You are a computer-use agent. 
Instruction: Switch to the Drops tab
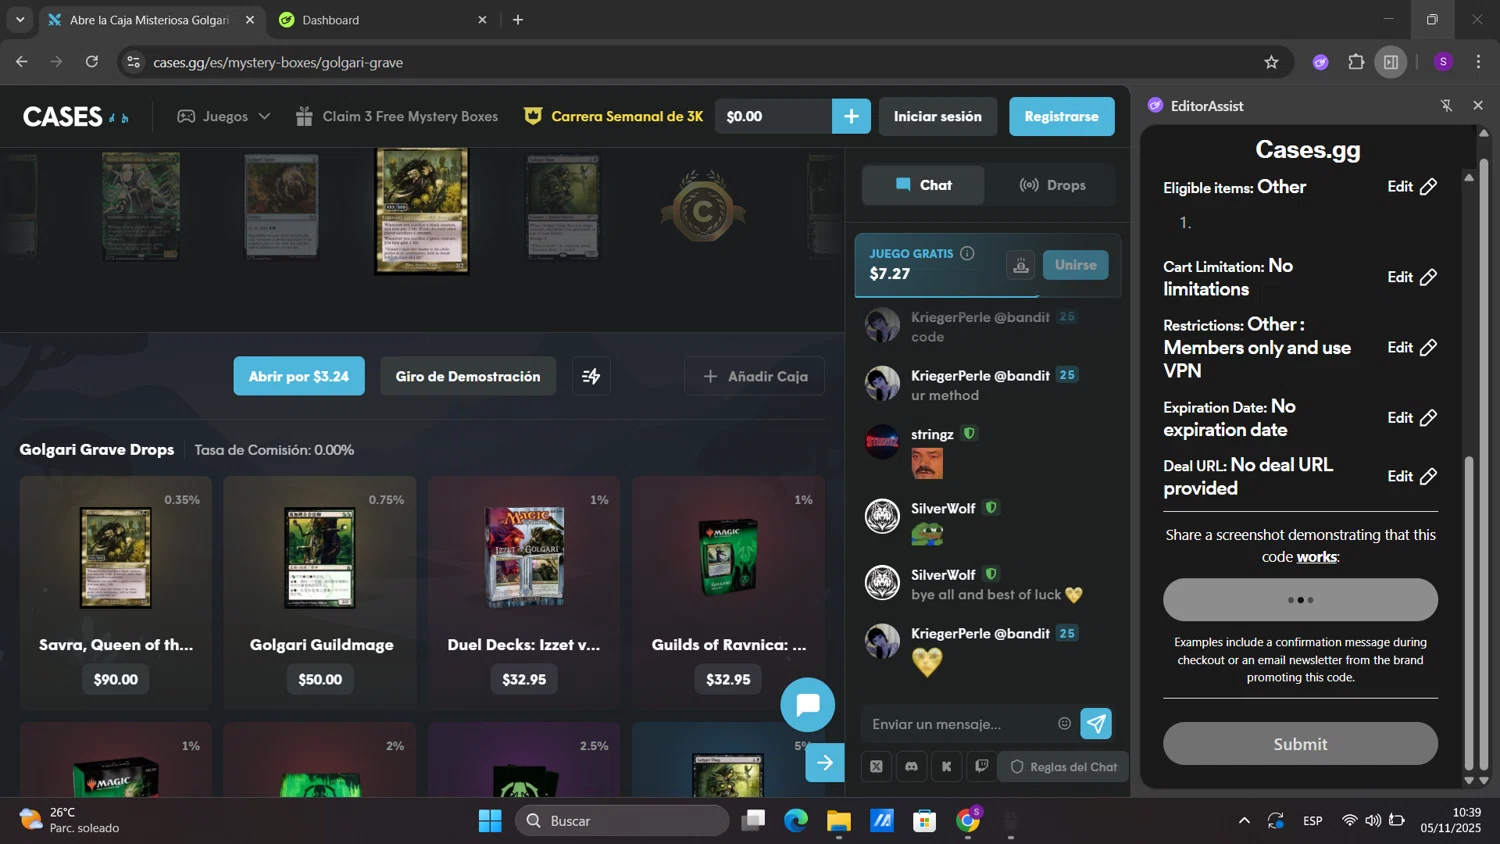click(1052, 185)
